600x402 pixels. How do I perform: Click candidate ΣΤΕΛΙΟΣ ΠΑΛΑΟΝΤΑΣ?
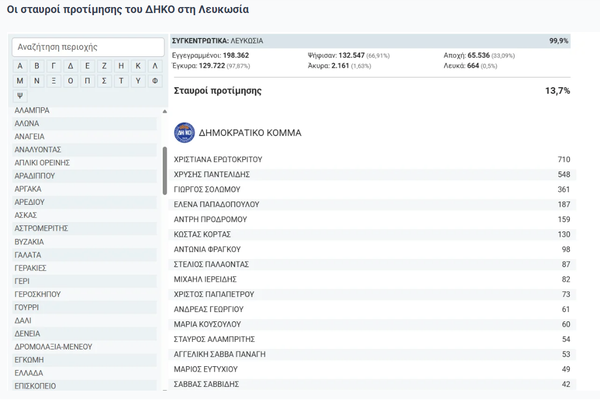pyautogui.click(x=372, y=264)
